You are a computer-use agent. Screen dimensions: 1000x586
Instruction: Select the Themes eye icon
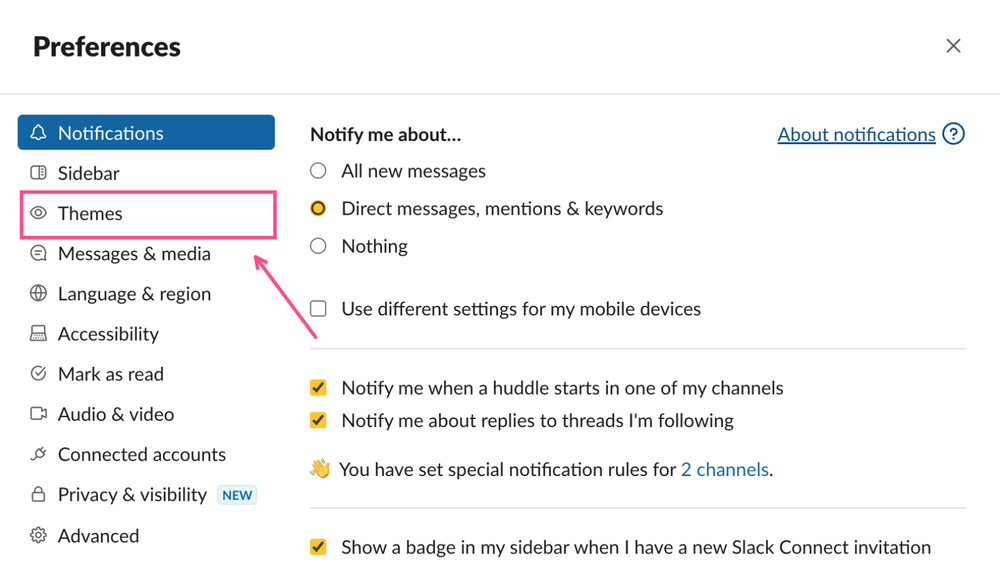pos(40,213)
